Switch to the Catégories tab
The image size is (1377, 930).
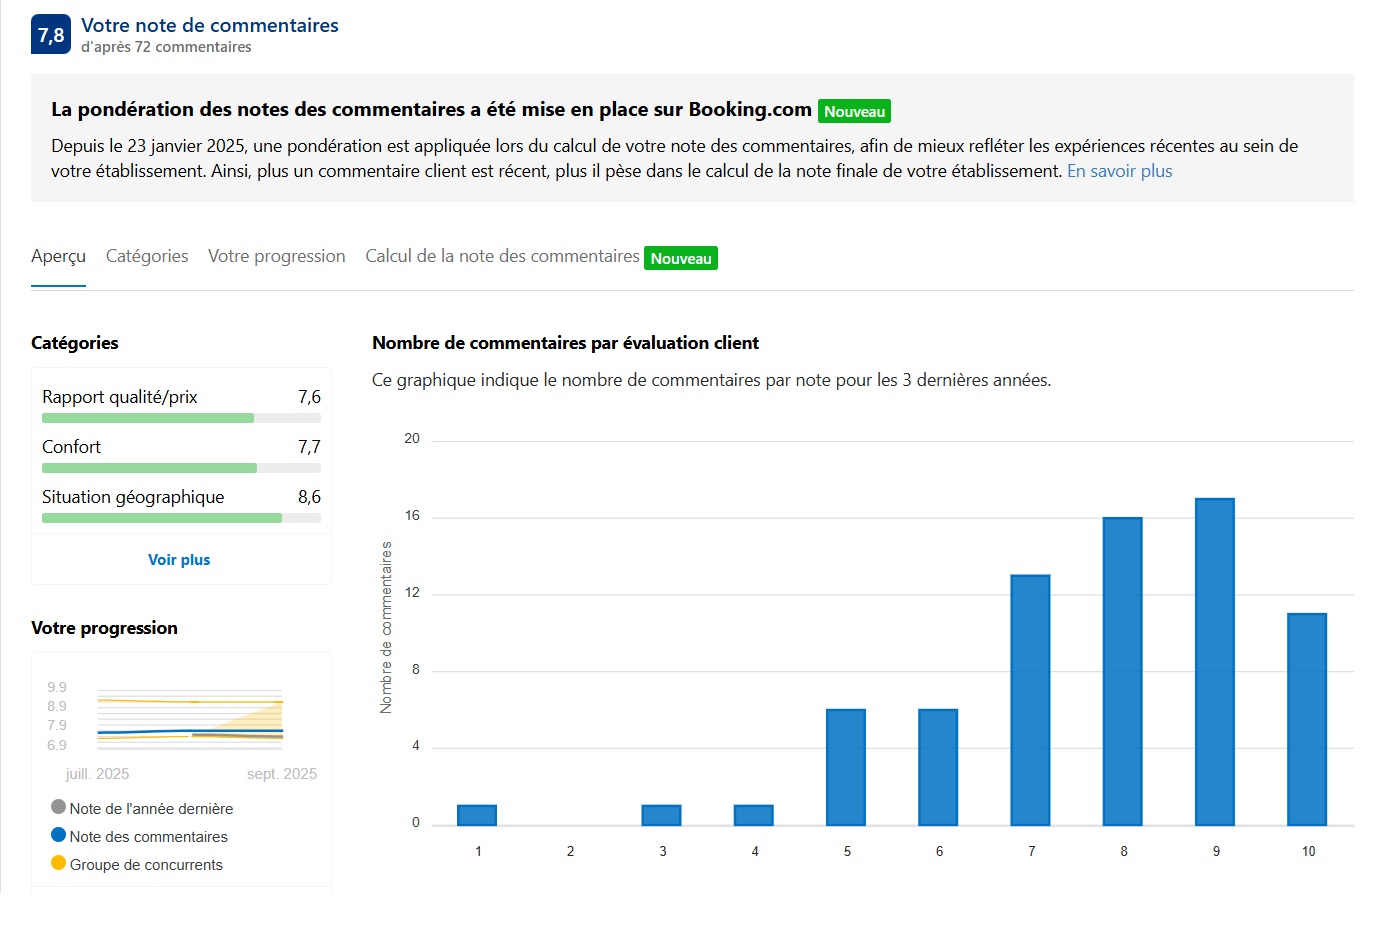pos(147,256)
